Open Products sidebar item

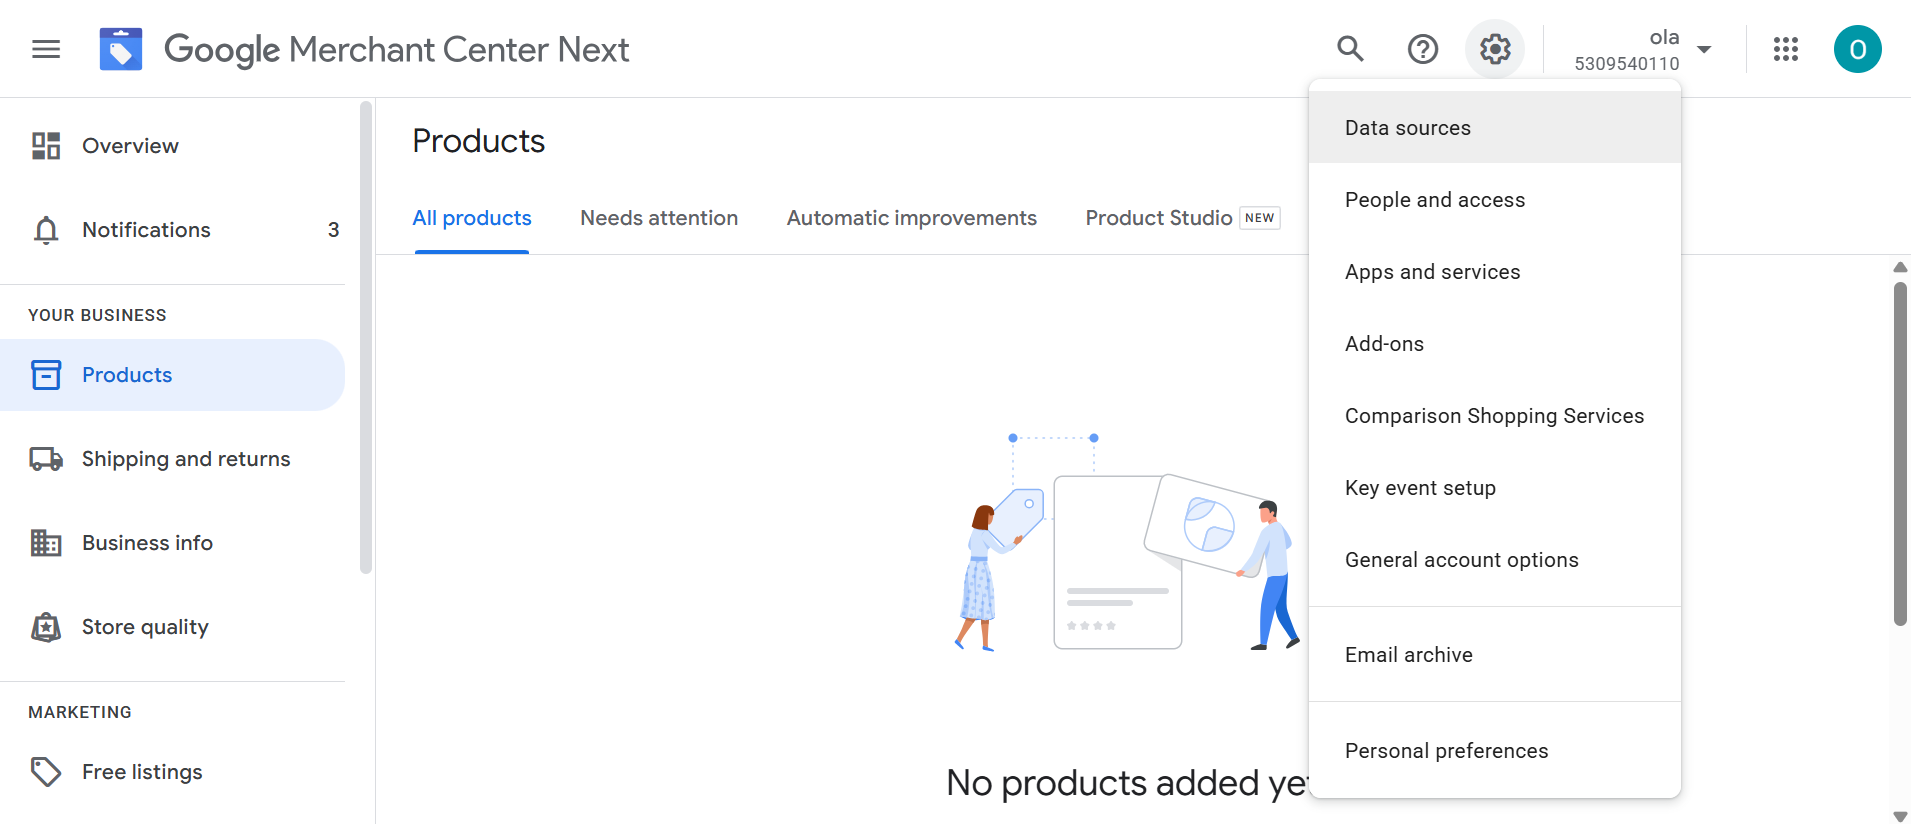click(172, 375)
